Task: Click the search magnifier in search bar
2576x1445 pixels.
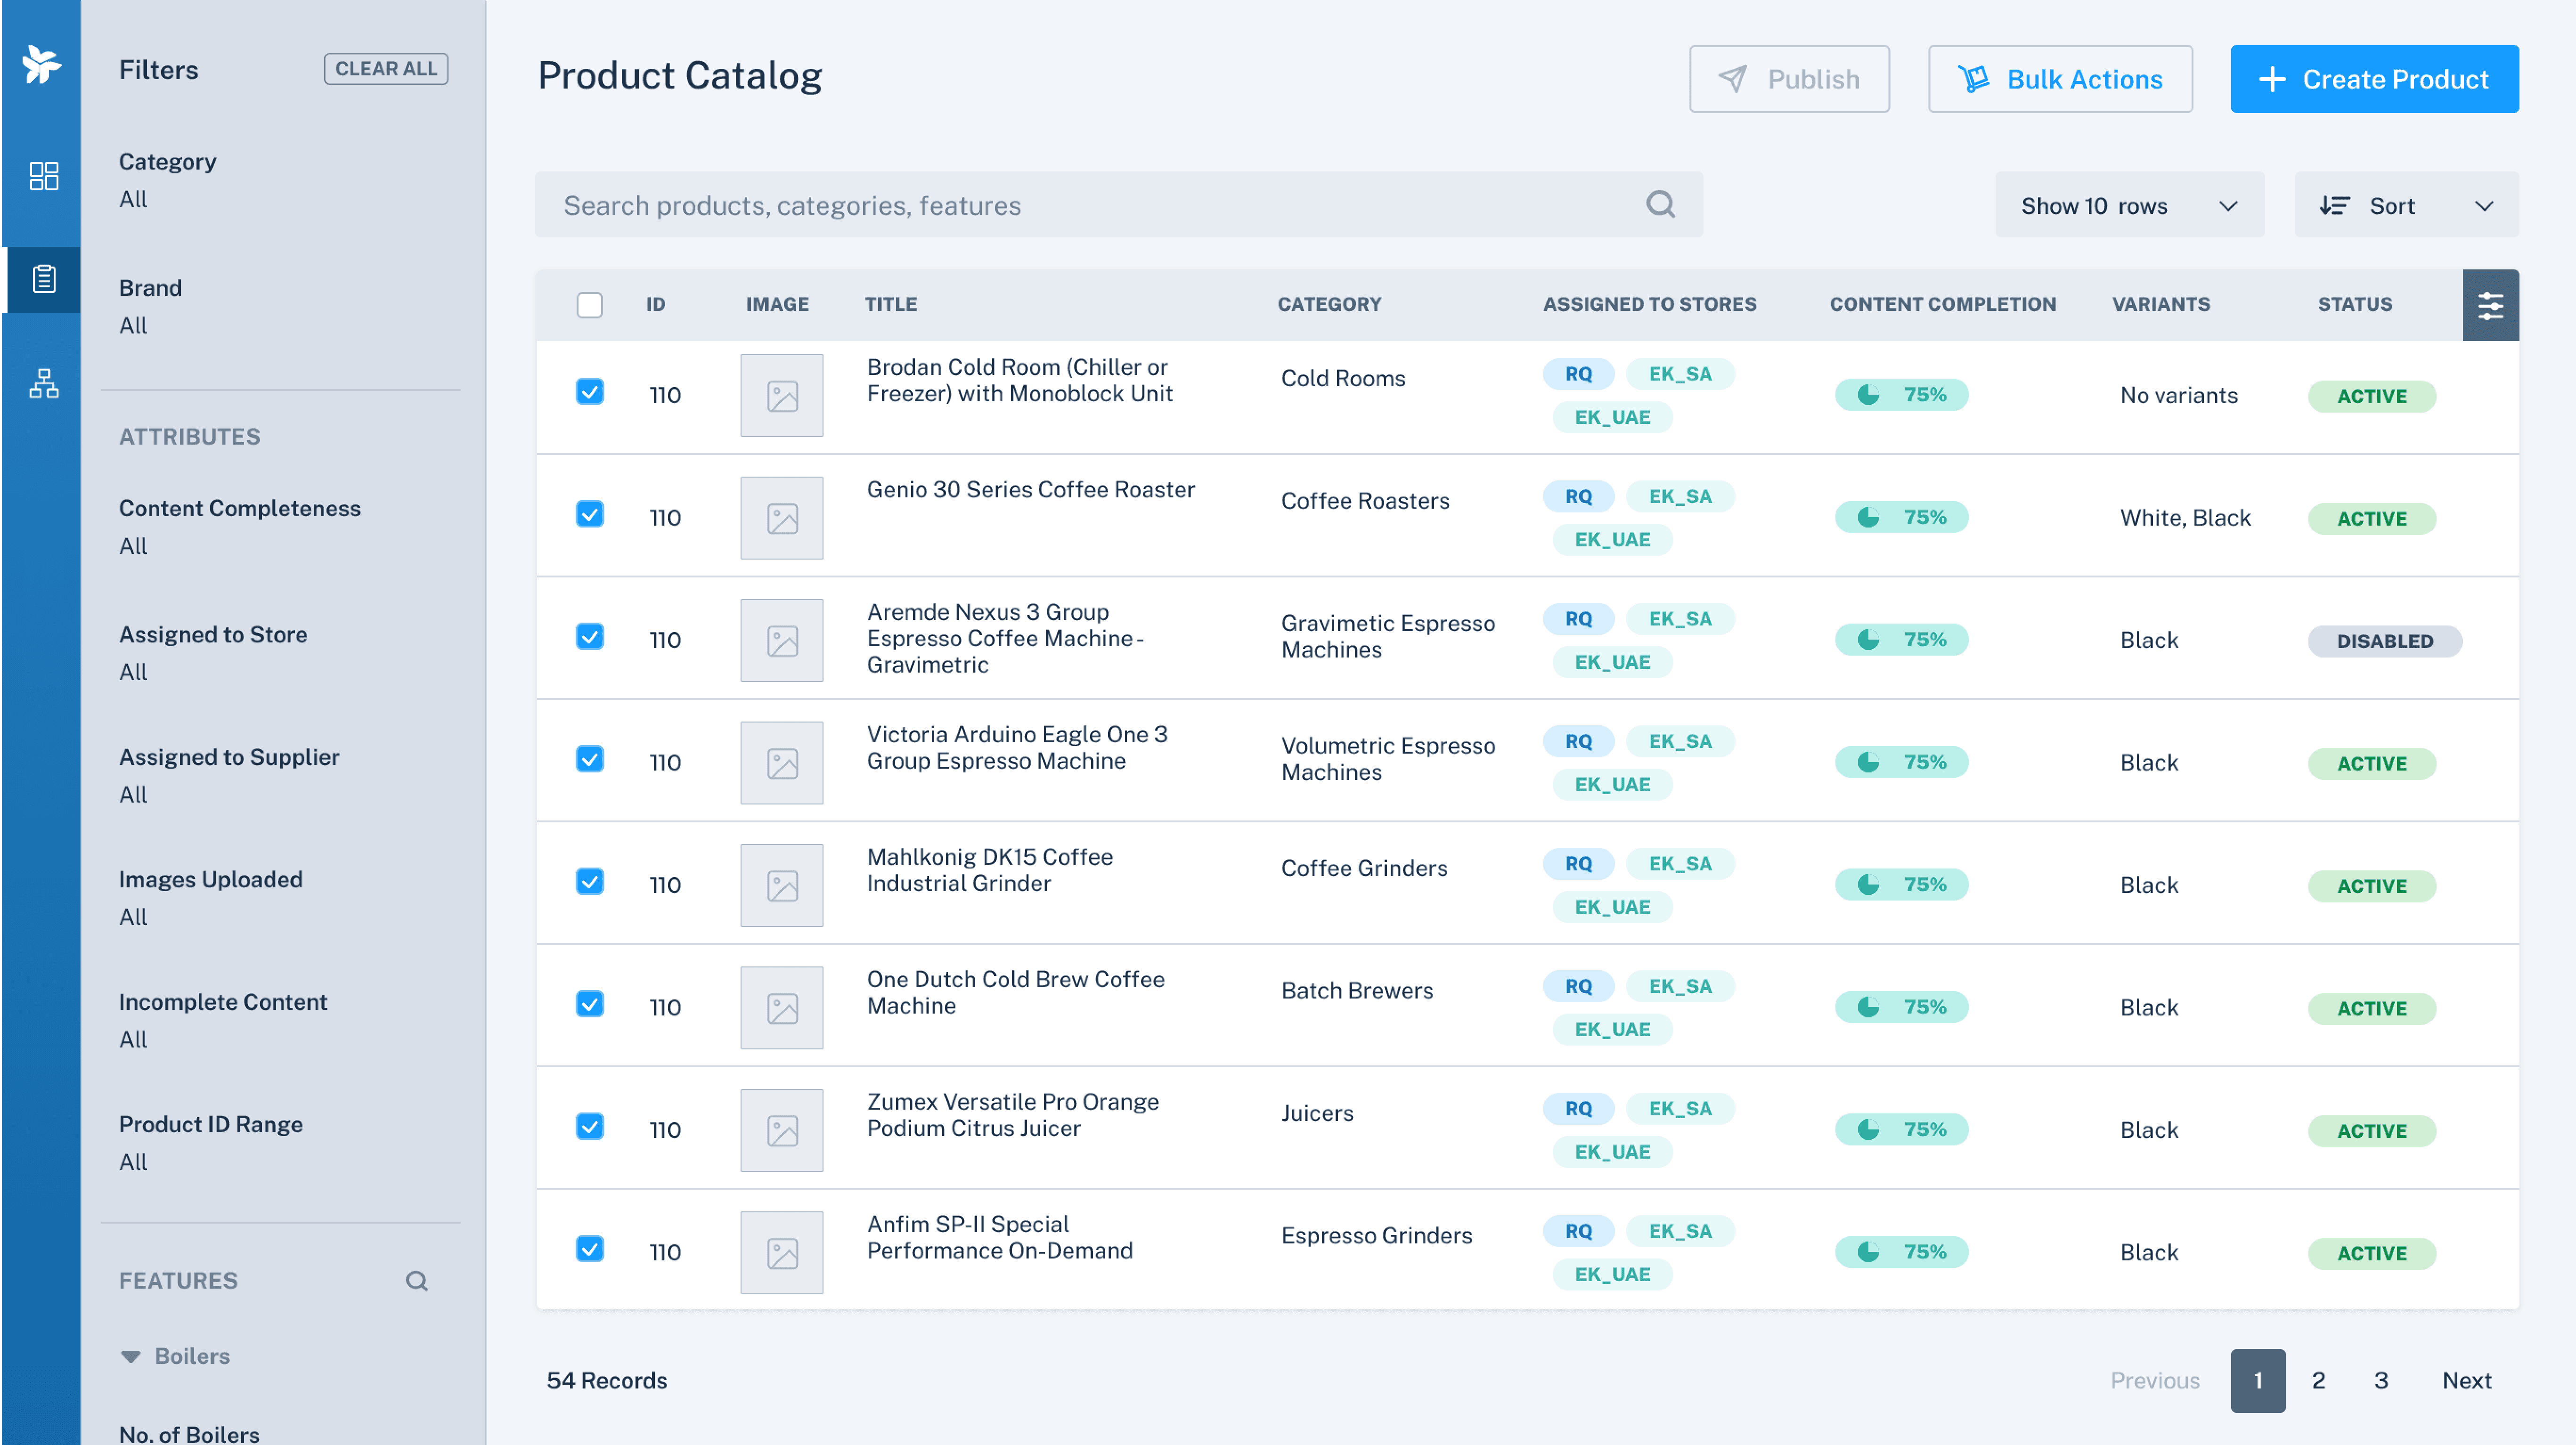Action: pos(1659,205)
